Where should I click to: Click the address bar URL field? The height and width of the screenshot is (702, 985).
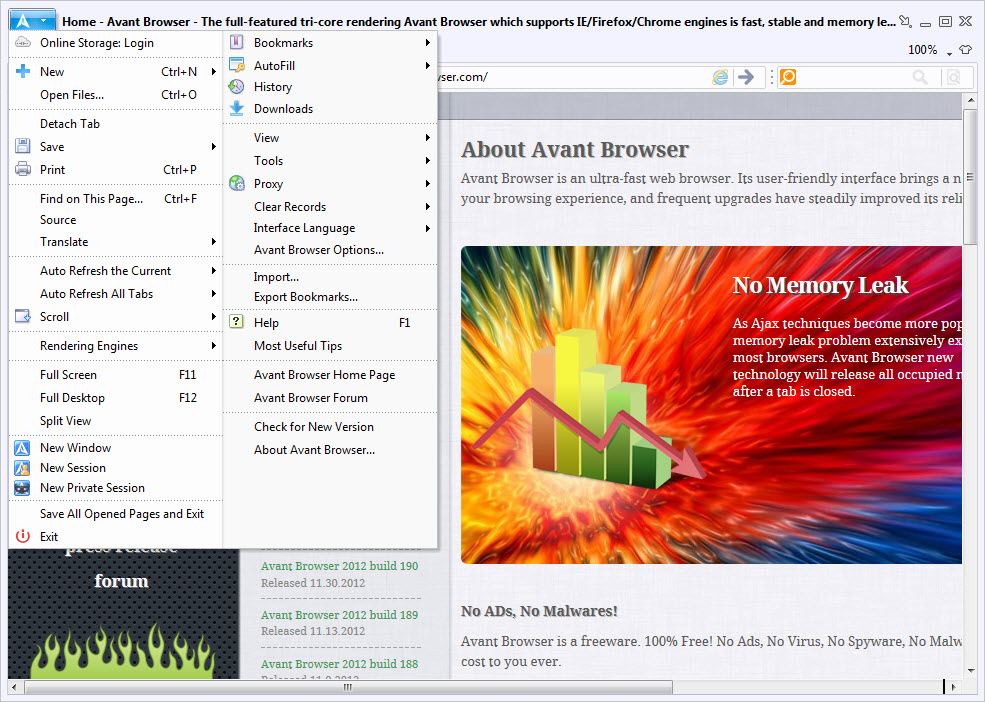572,77
